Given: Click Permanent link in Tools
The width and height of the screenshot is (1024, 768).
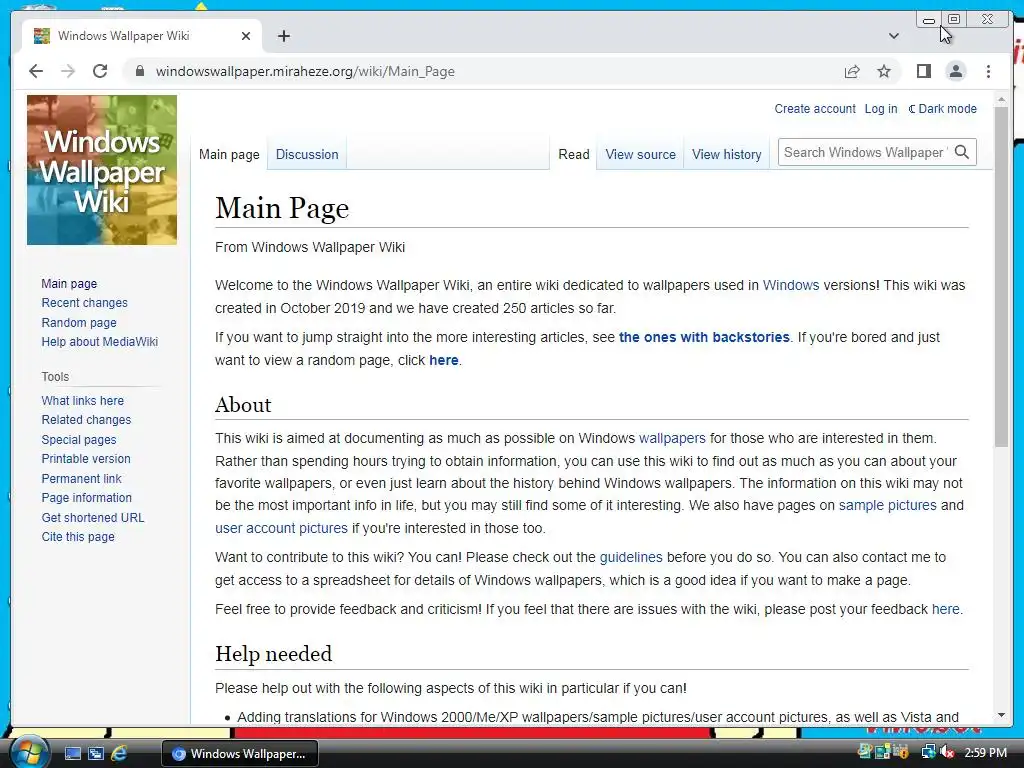Looking at the screenshot, I should tap(81, 478).
